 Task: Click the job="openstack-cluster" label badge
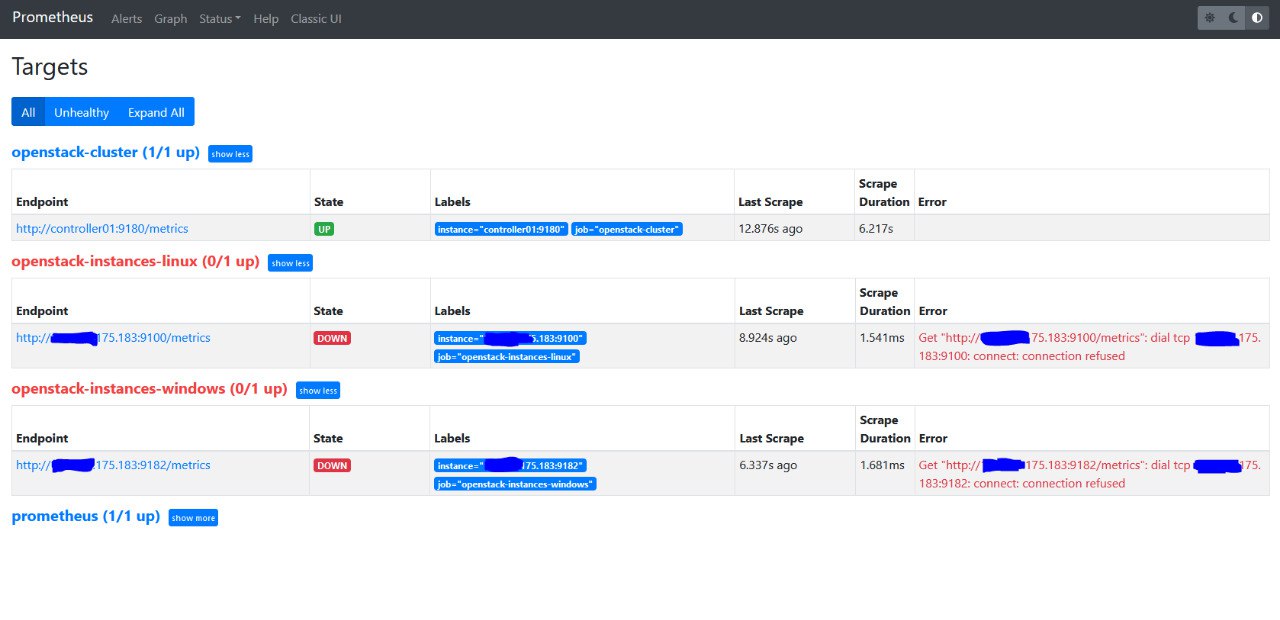coord(627,229)
